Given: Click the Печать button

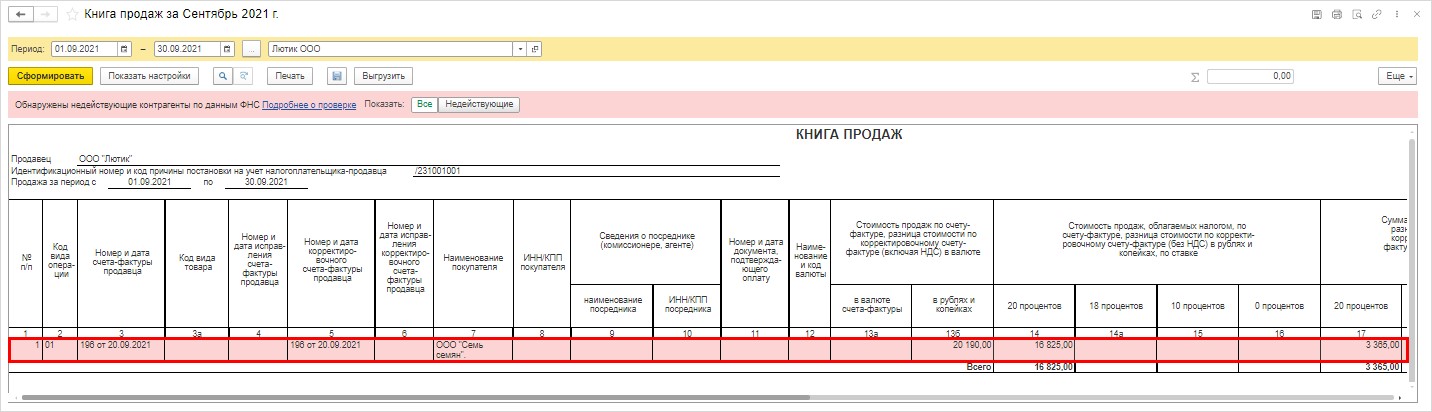Looking at the screenshot, I should 290,76.
